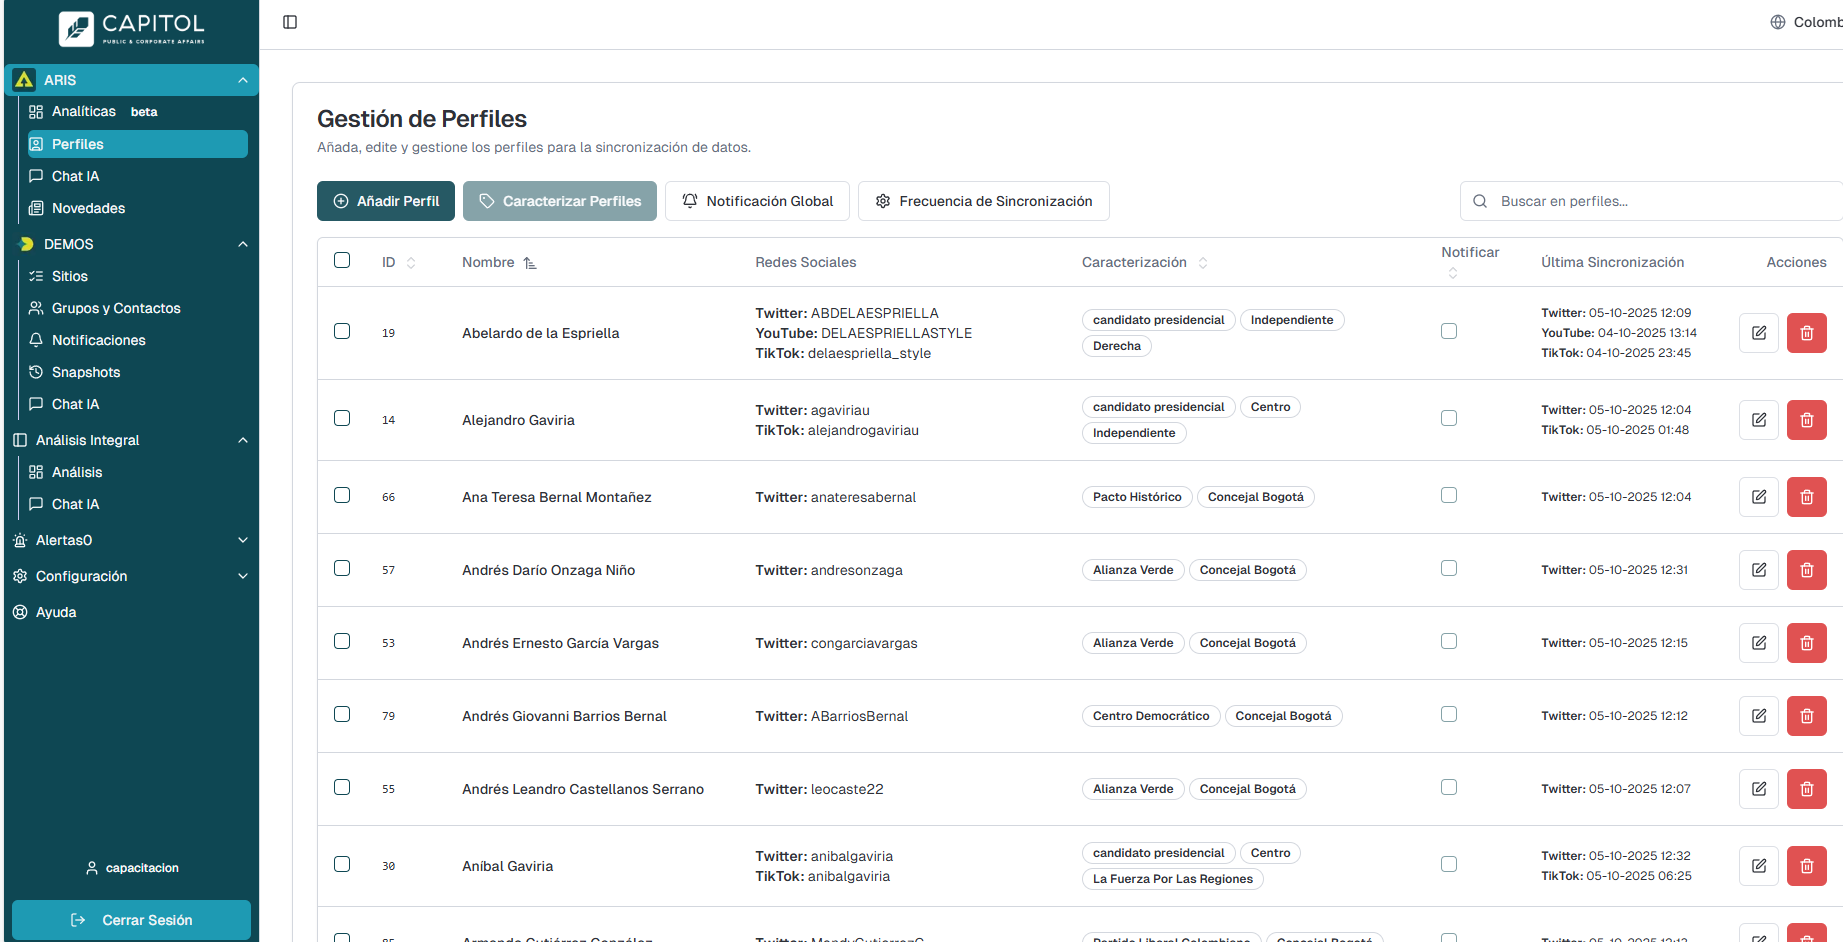
Task: Delete the Alejandro Gaviria profile
Action: 1806,420
